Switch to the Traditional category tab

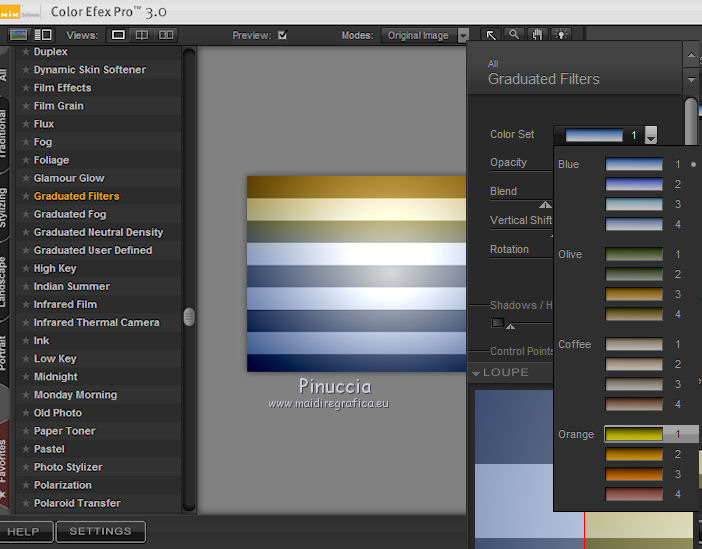click(x=4, y=134)
